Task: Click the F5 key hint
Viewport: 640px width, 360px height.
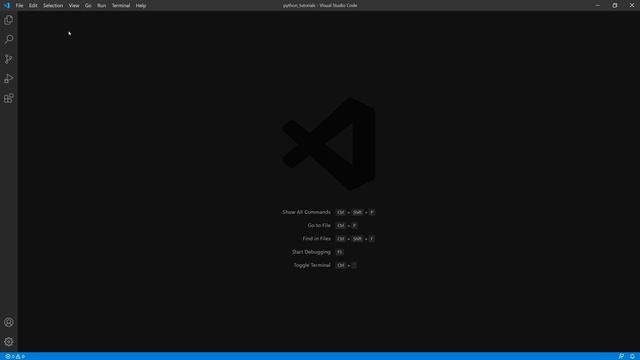Action: pyautogui.click(x=340, y=252)
